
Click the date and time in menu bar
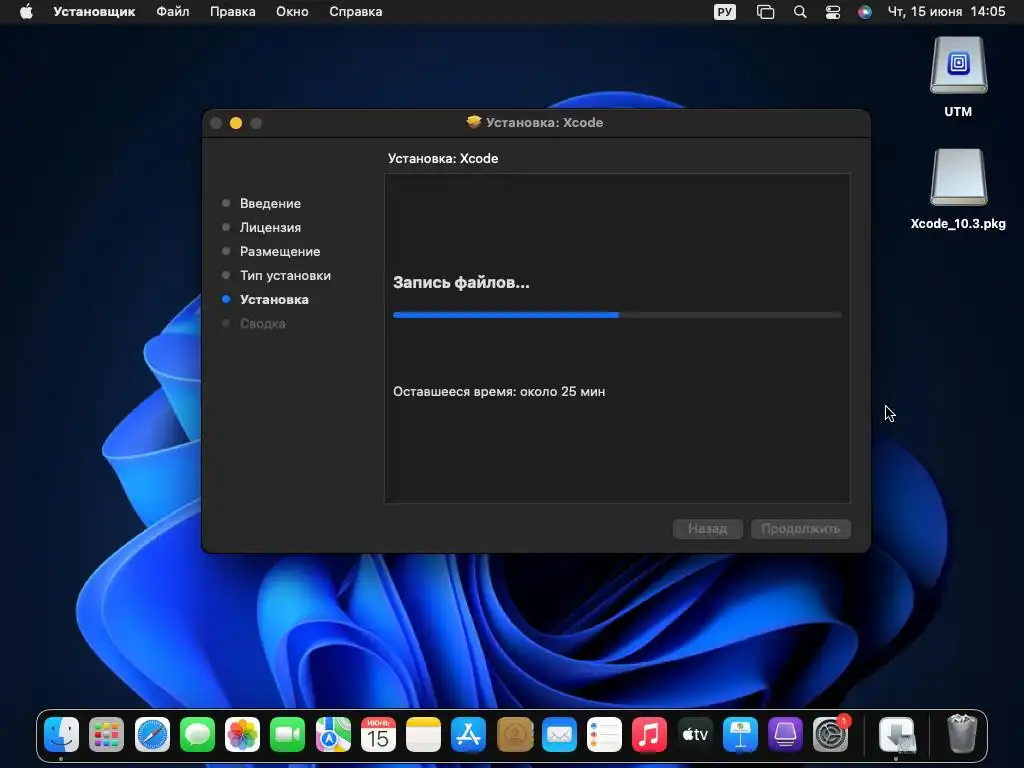tap(946, 12)
